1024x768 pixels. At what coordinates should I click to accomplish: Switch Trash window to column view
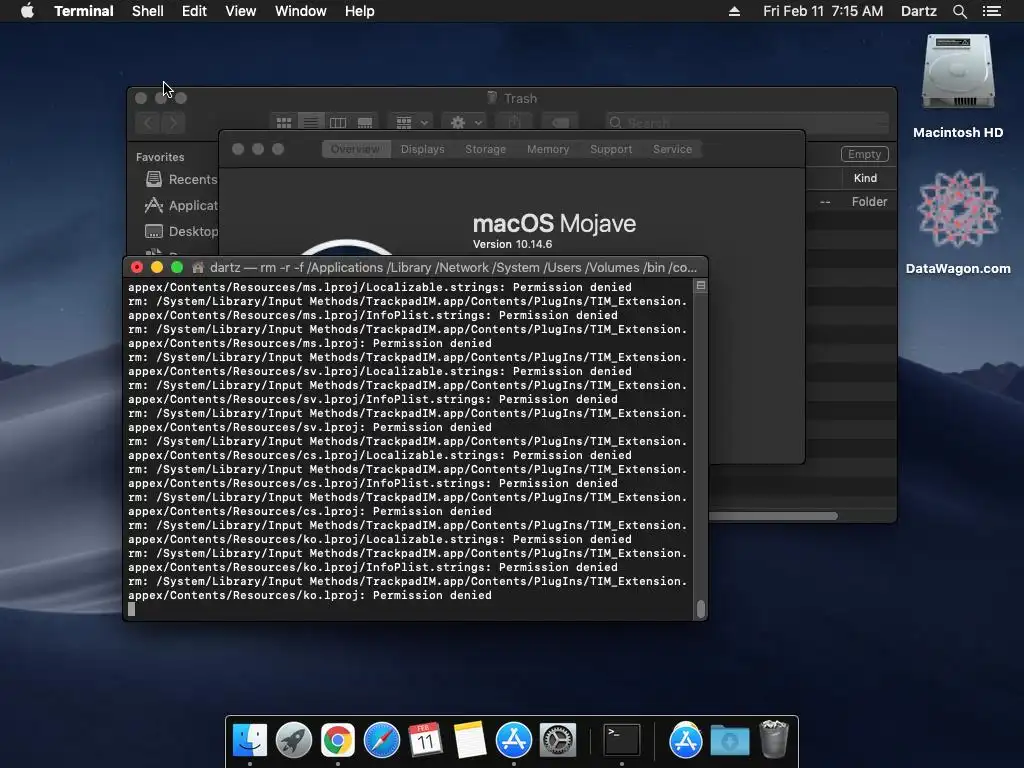(x=338, y=123)
